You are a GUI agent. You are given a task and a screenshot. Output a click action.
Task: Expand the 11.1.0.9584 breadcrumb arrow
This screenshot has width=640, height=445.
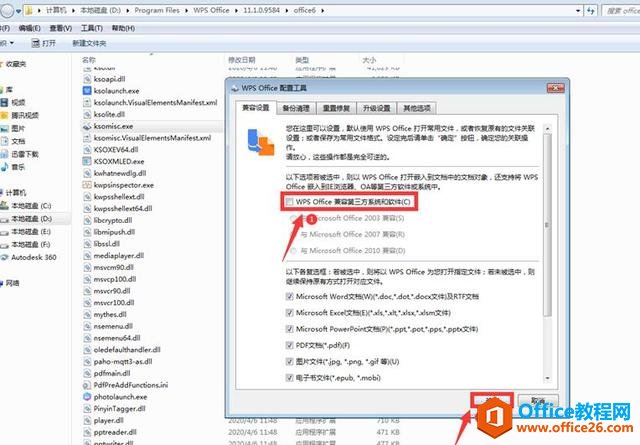tap(287, 11)
